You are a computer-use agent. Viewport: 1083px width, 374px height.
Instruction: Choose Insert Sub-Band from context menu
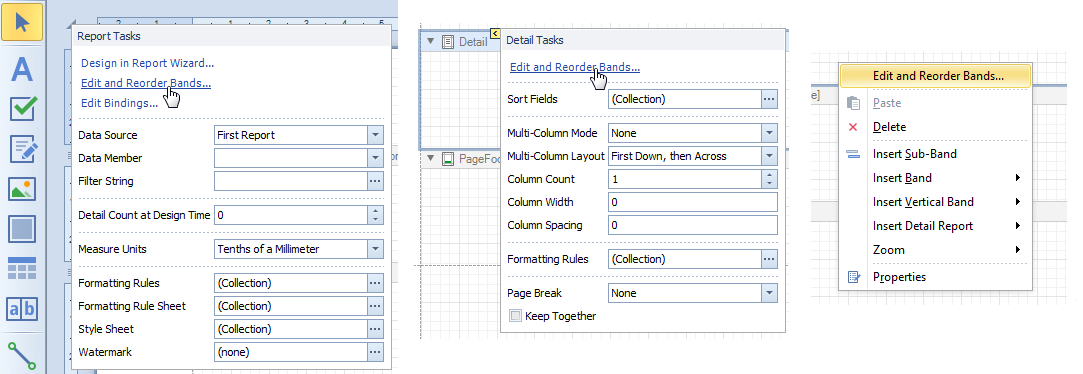pos(914,153)
